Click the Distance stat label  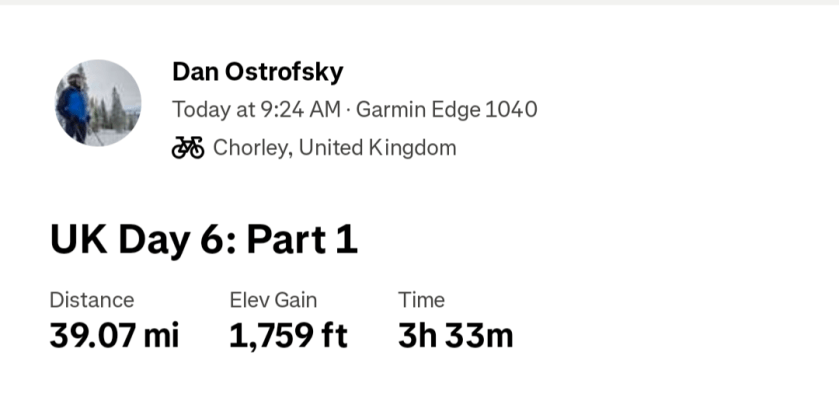pos(92,300)
